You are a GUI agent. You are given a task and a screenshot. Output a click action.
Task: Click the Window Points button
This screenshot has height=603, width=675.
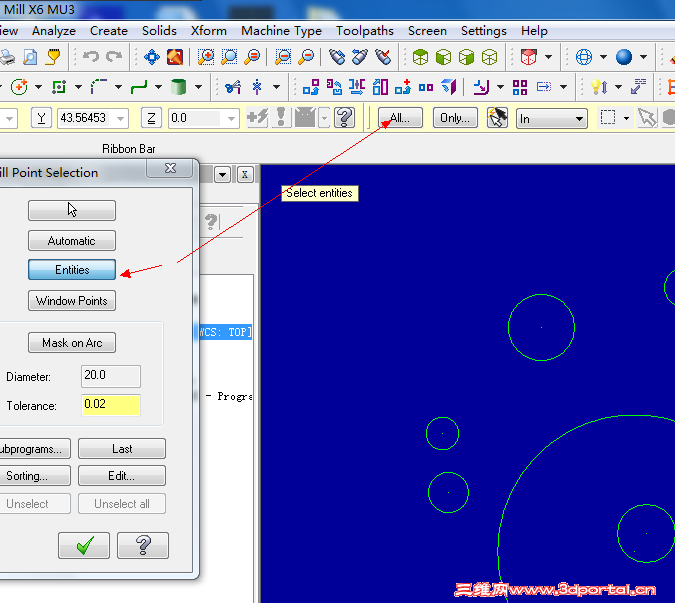tap(72, 300)
